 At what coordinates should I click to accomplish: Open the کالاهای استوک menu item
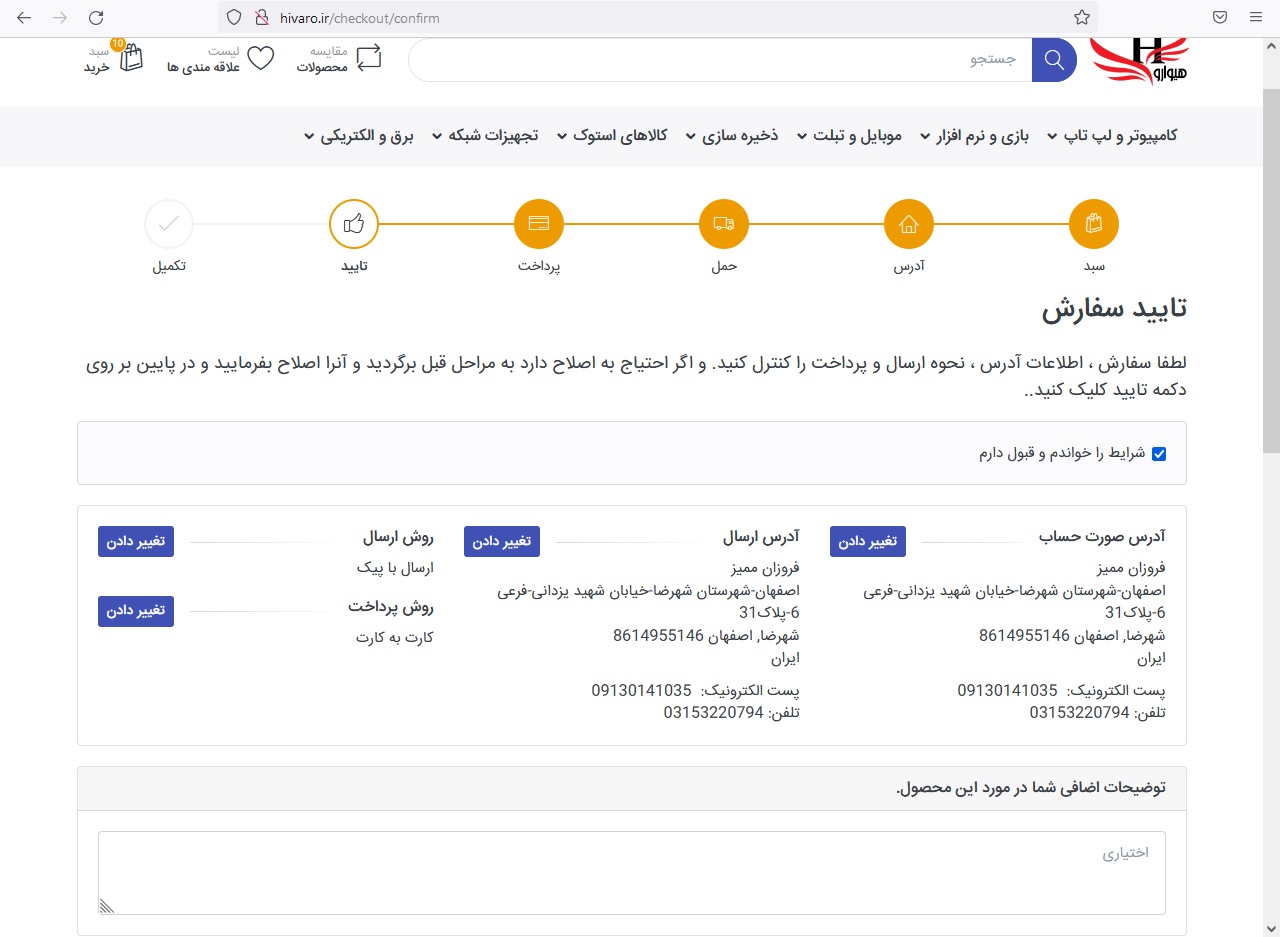click(x=613, y=136)
